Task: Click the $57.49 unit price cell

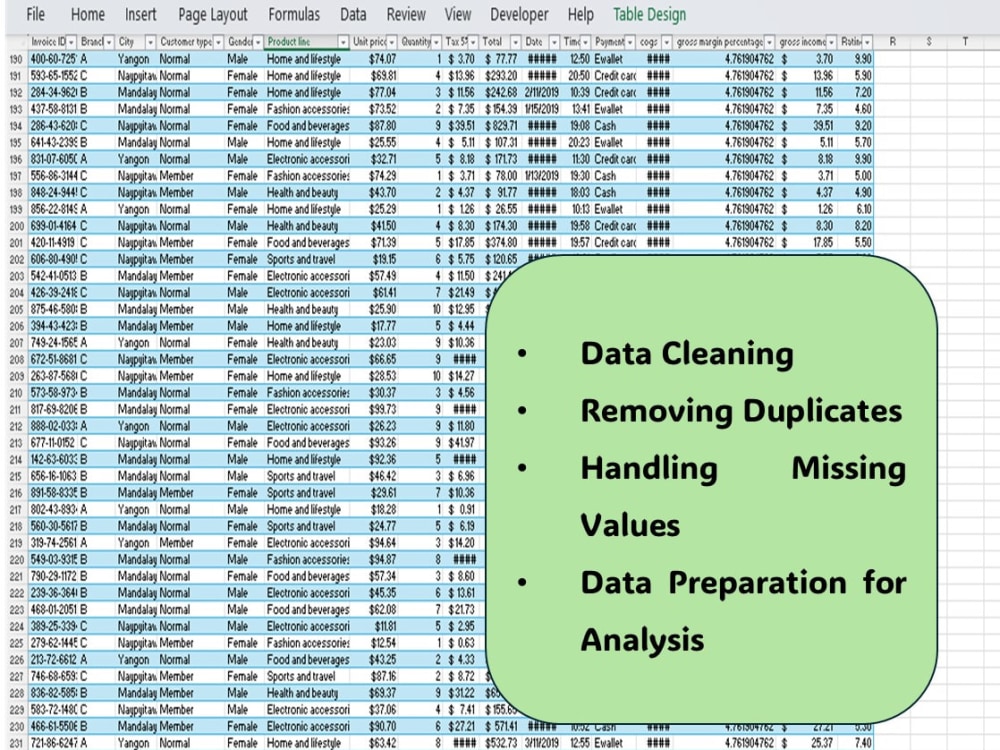Action: click(374, 276)
